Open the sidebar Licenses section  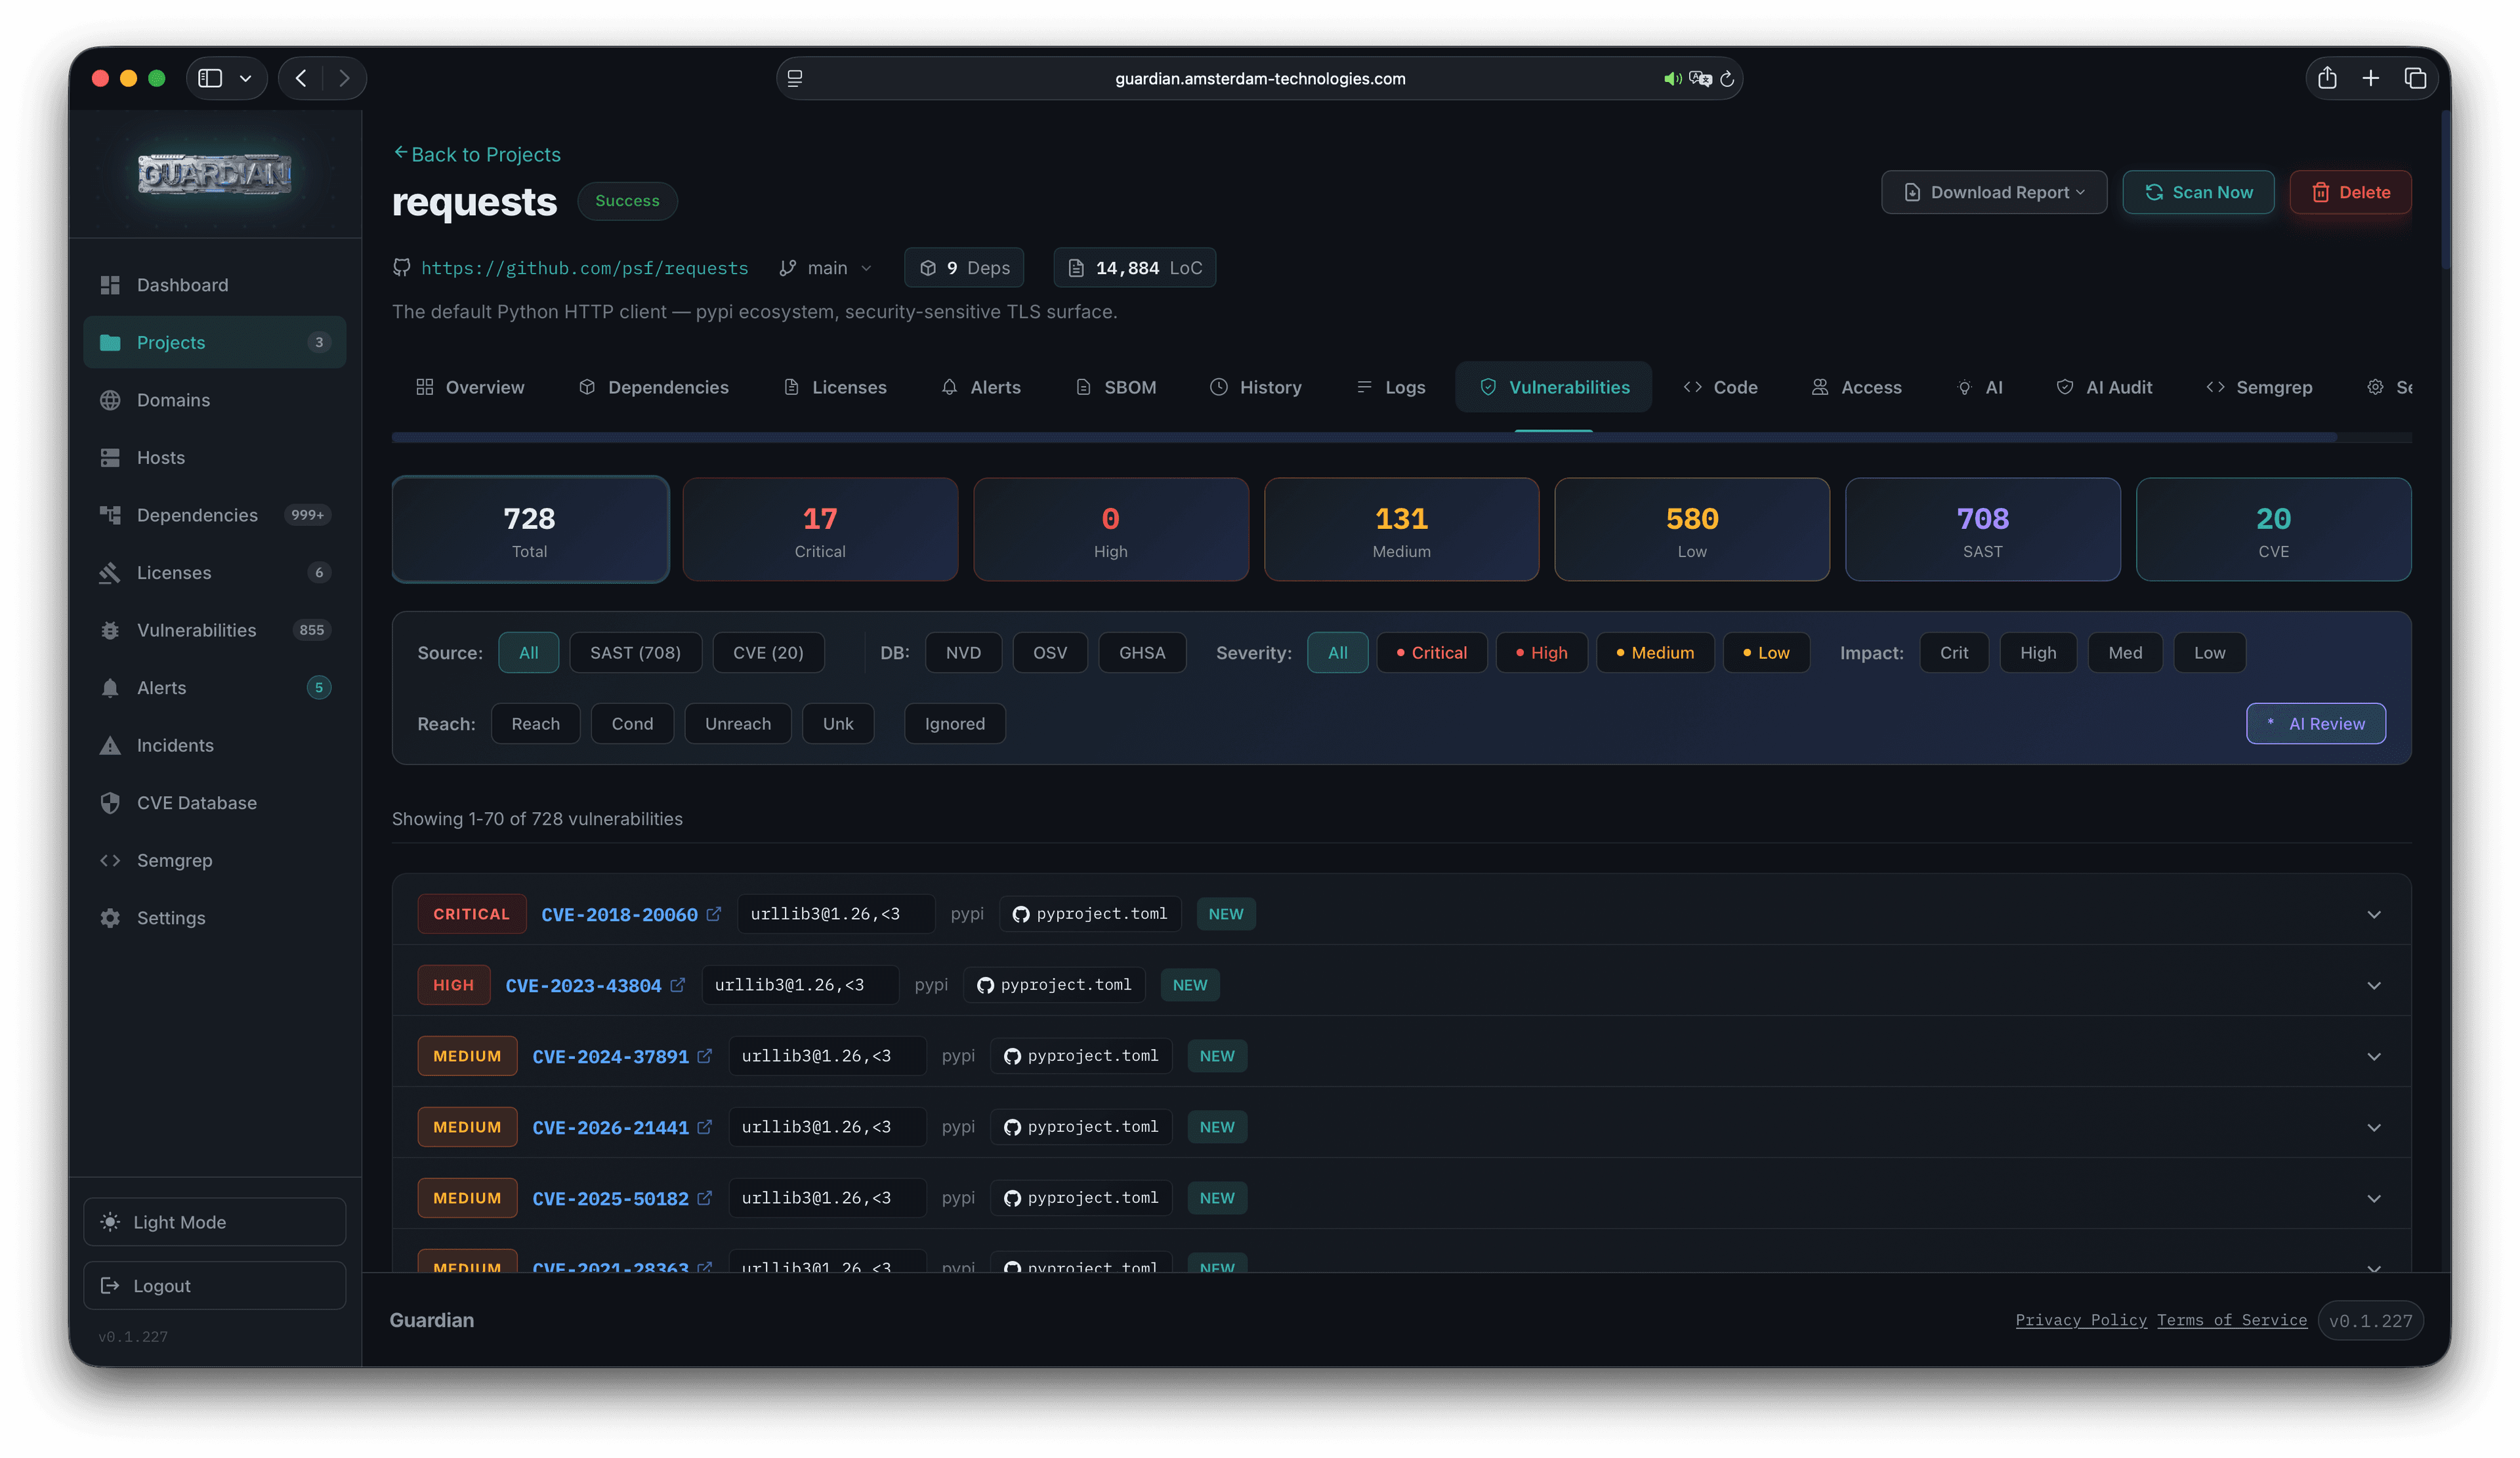[214, 572]
